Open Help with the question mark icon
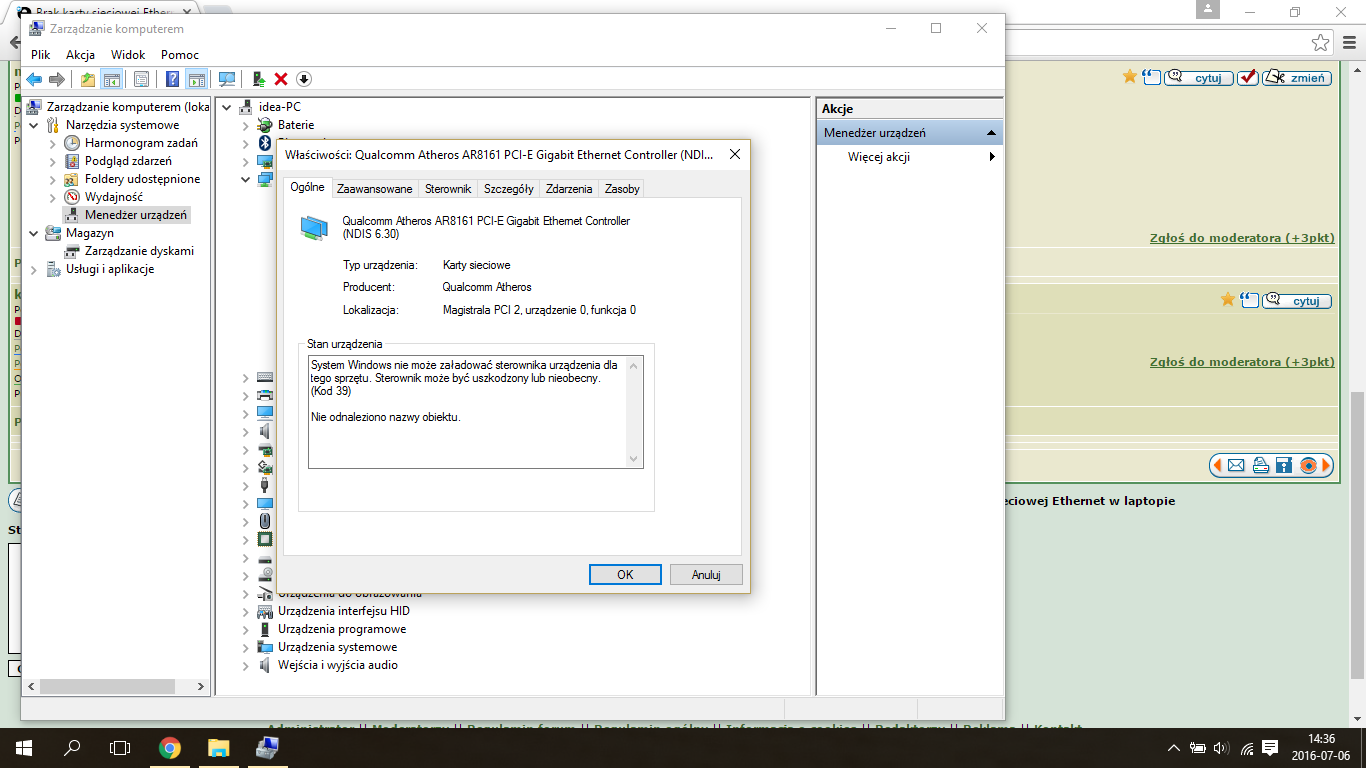The image size is (1366, 768). tap(173, 80)
